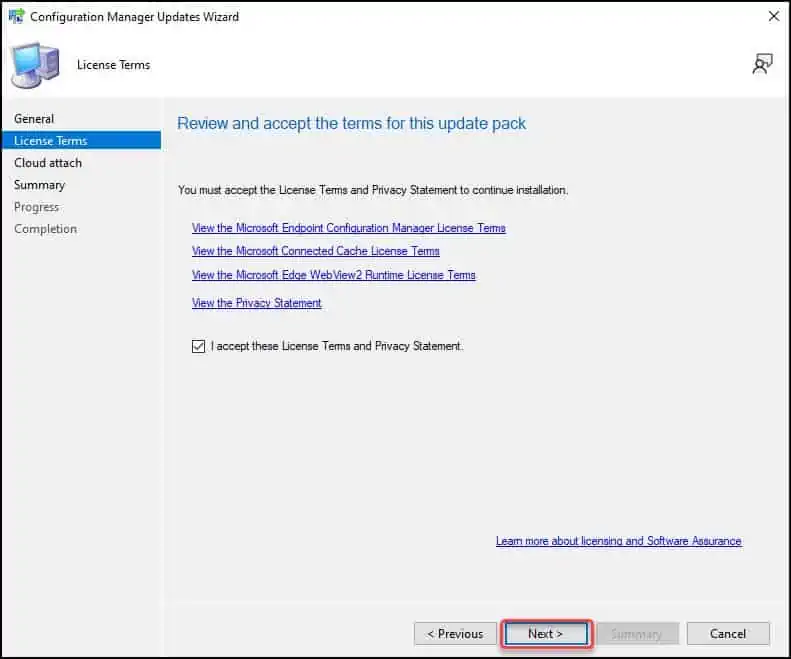
Task: Click the Configuration Manager title bar icon
Action: click(16, 16)
